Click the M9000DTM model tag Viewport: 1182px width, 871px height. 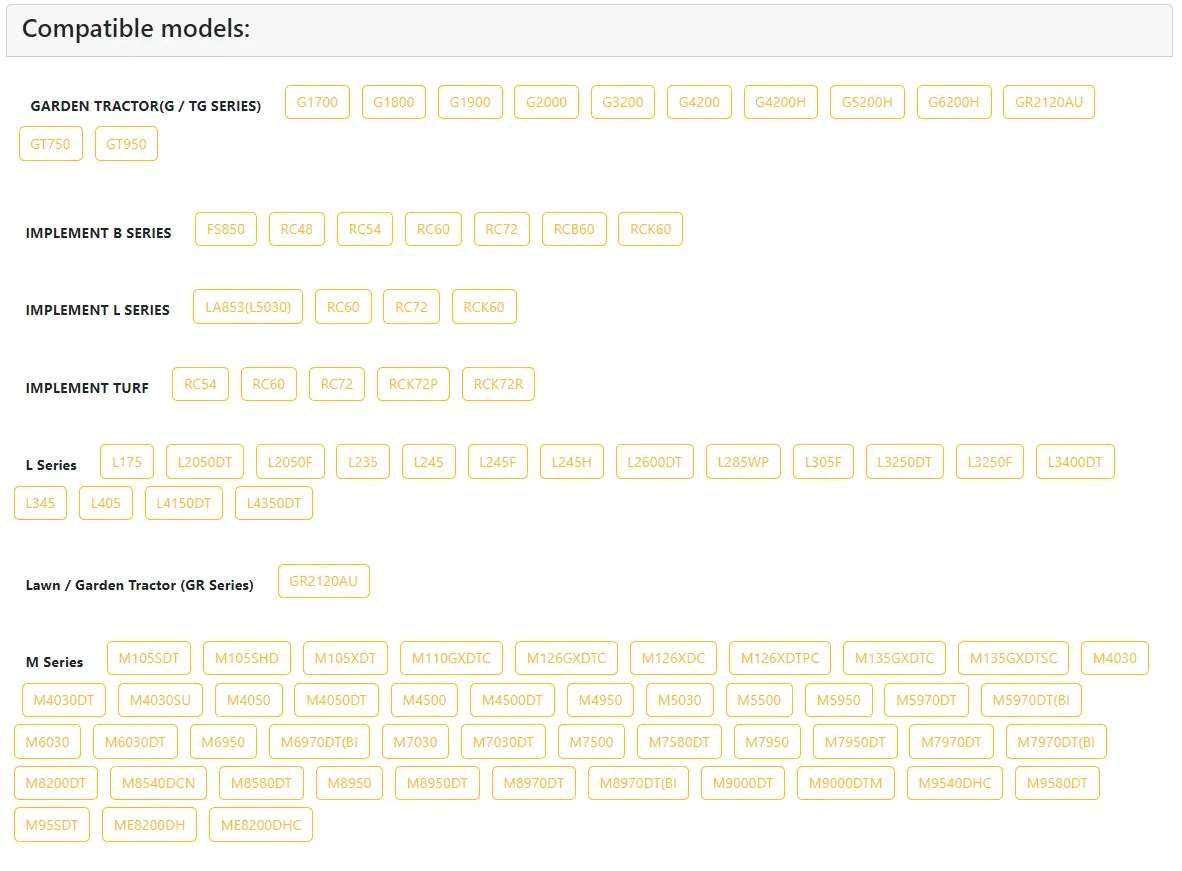845,784
